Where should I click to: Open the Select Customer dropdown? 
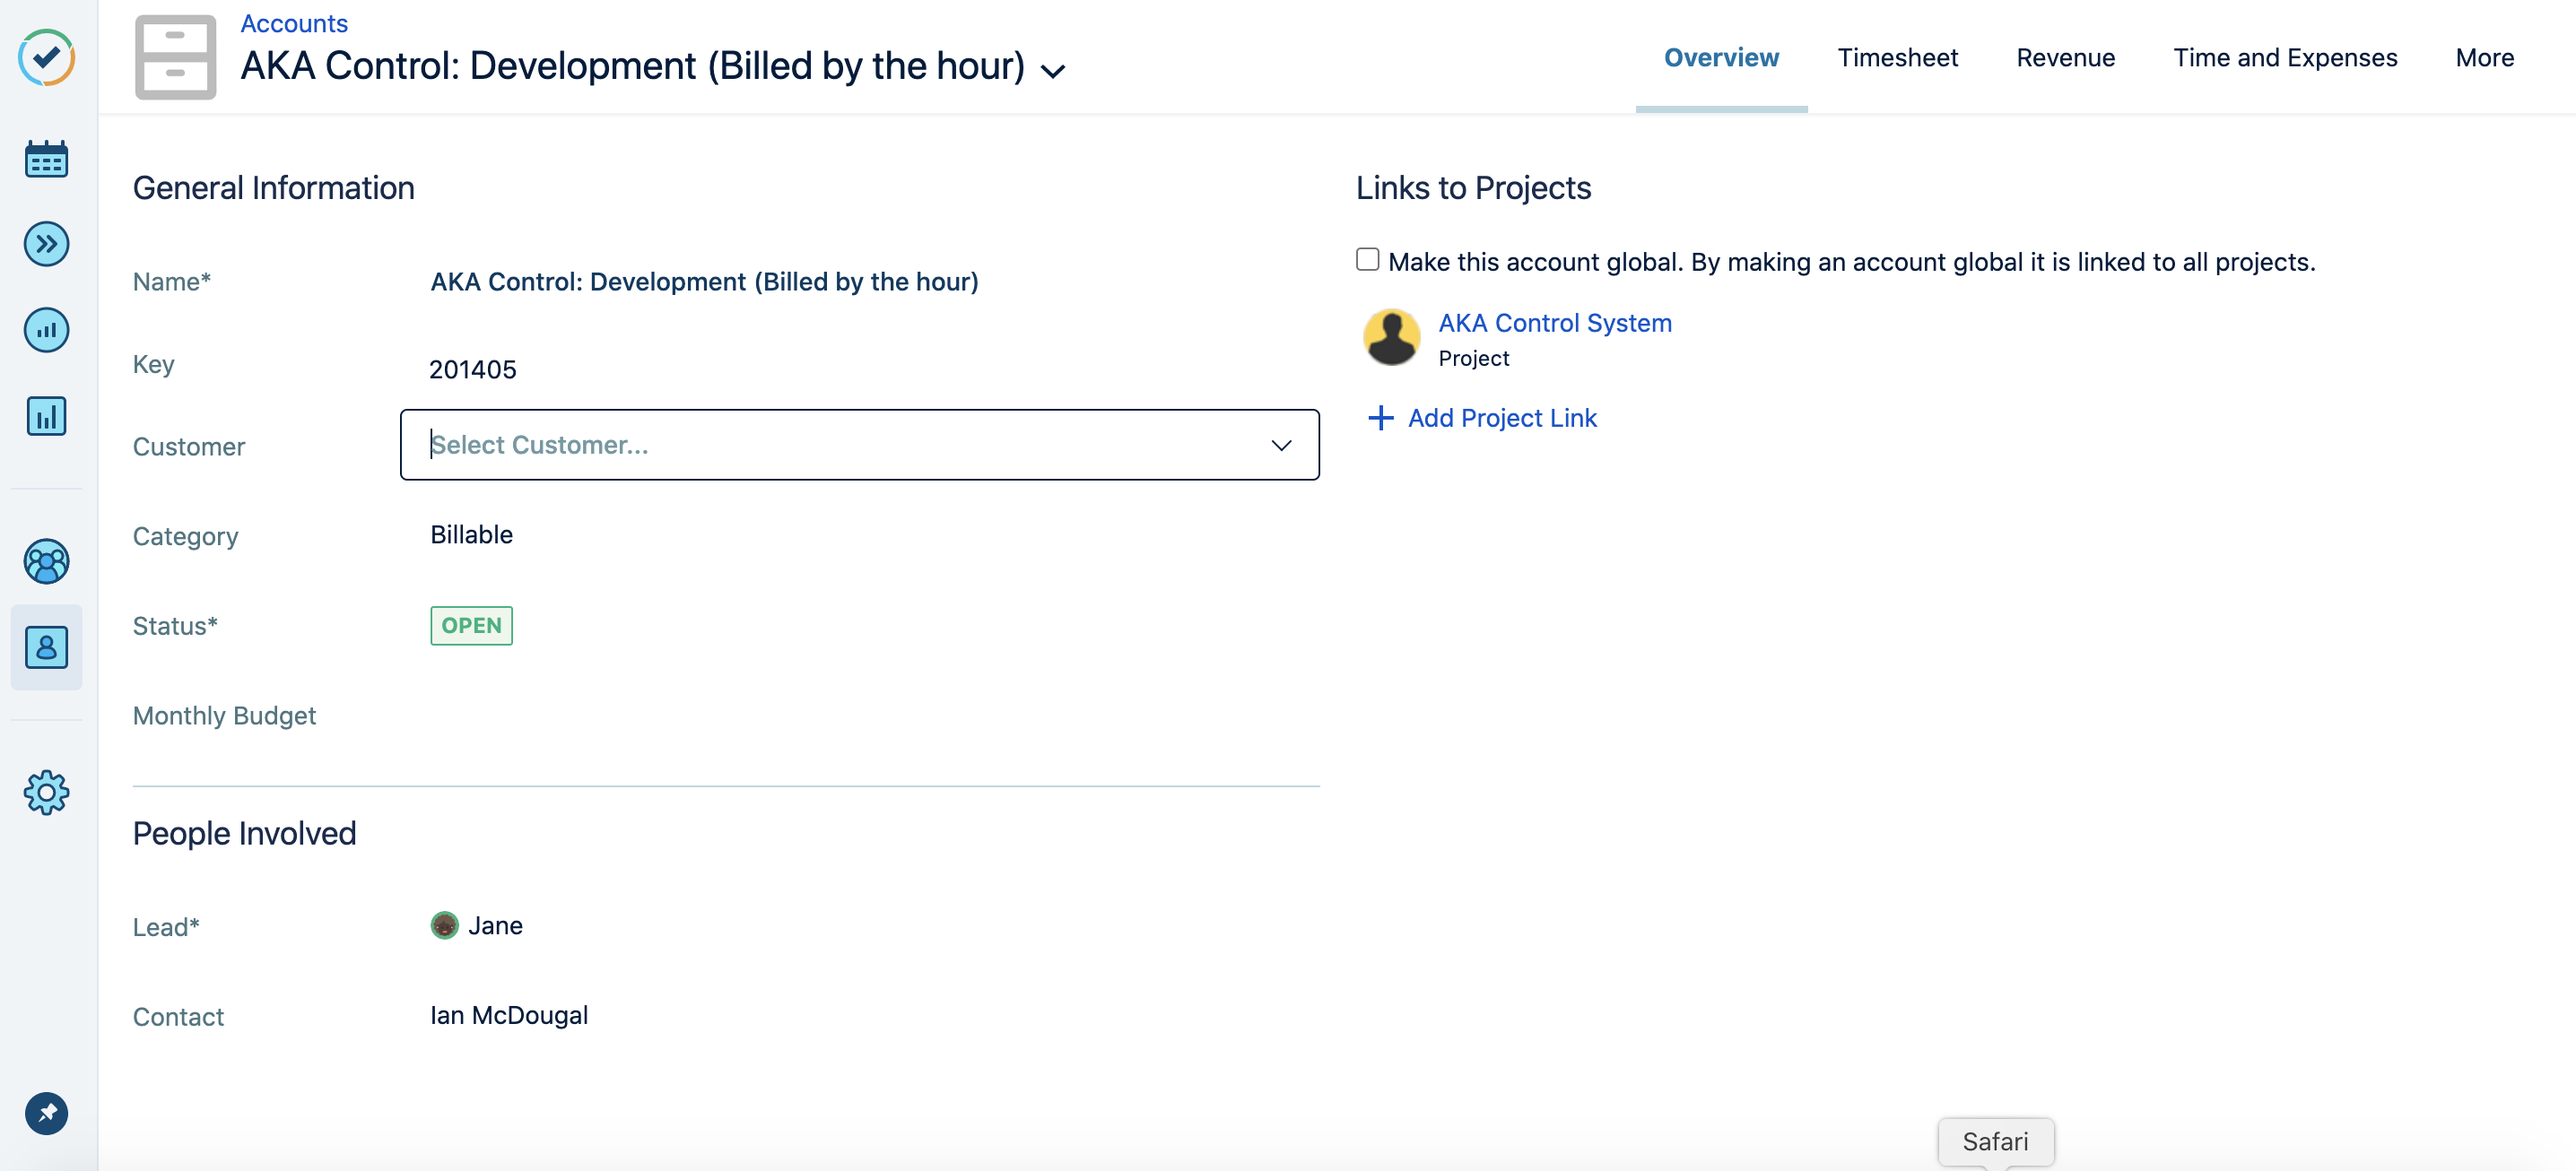coord(859,445)
